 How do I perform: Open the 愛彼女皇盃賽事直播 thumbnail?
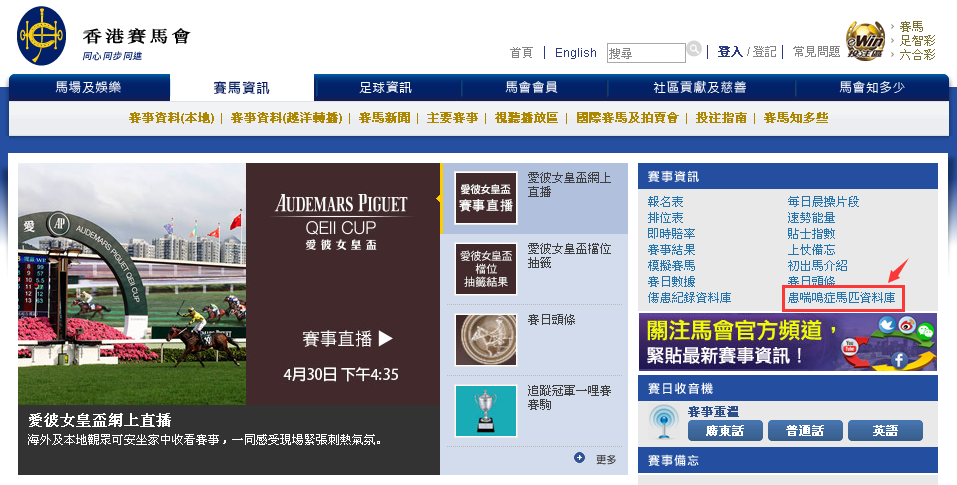click(x=486, y=198)
